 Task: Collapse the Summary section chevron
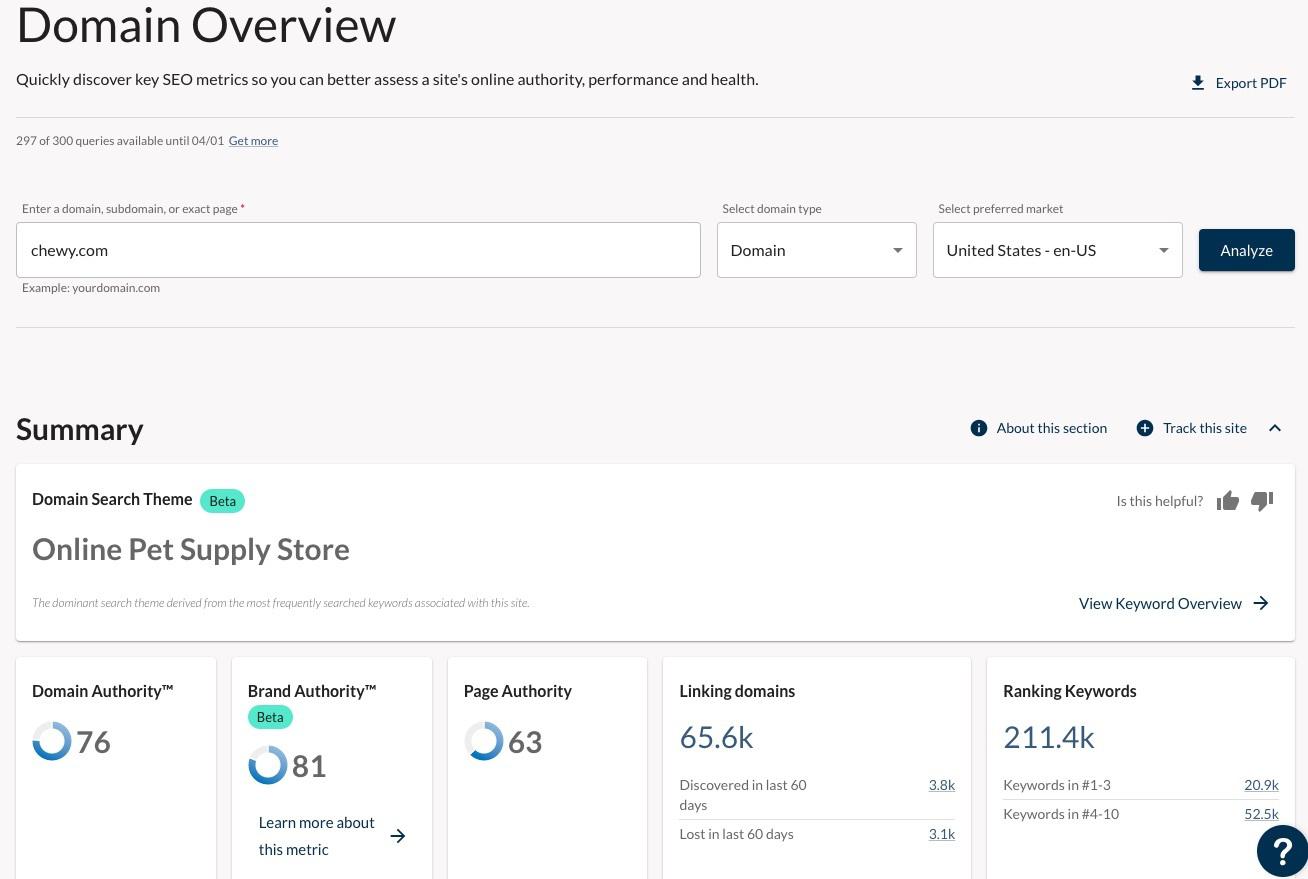[x=1275, y=428]
